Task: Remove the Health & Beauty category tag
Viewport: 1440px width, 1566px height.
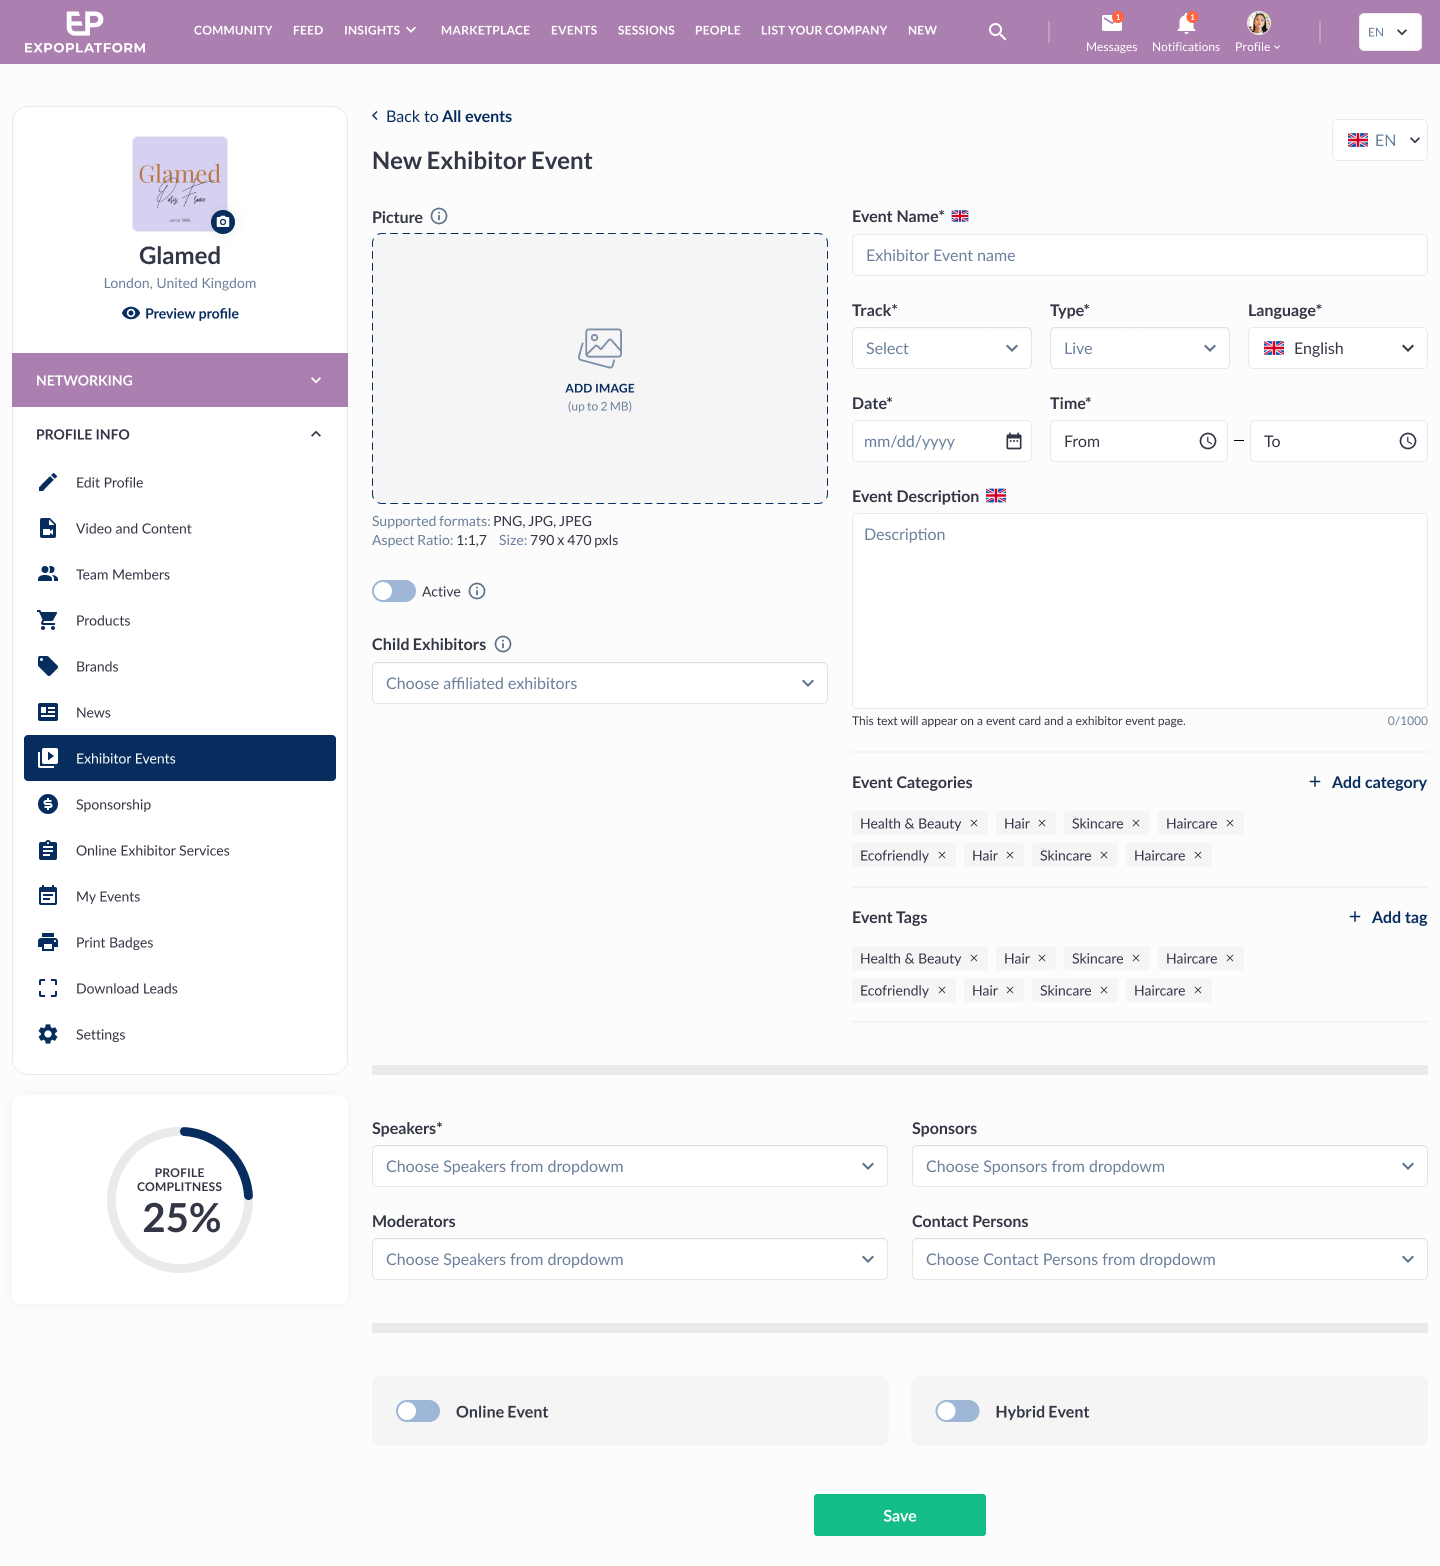Action: [974, 823]
